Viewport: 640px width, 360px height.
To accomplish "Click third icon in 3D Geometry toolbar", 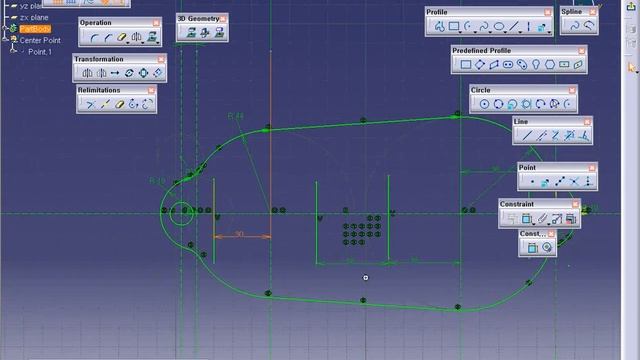I will pyautogui.click(x=219, y=33).
